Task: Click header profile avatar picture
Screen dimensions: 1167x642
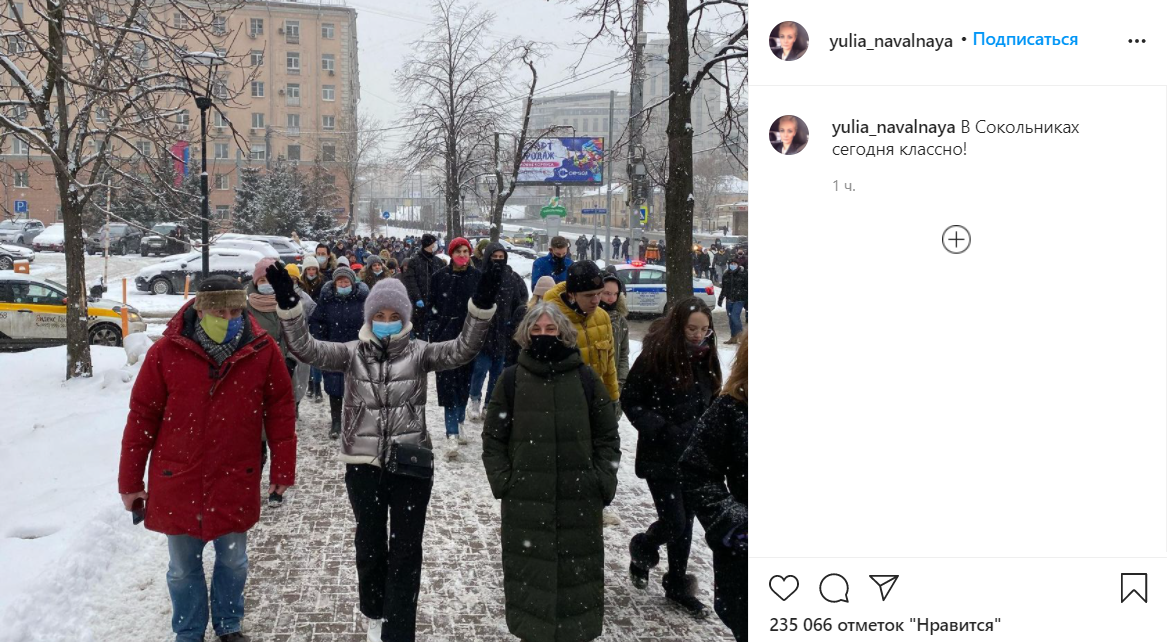Action: click(788, 41)
